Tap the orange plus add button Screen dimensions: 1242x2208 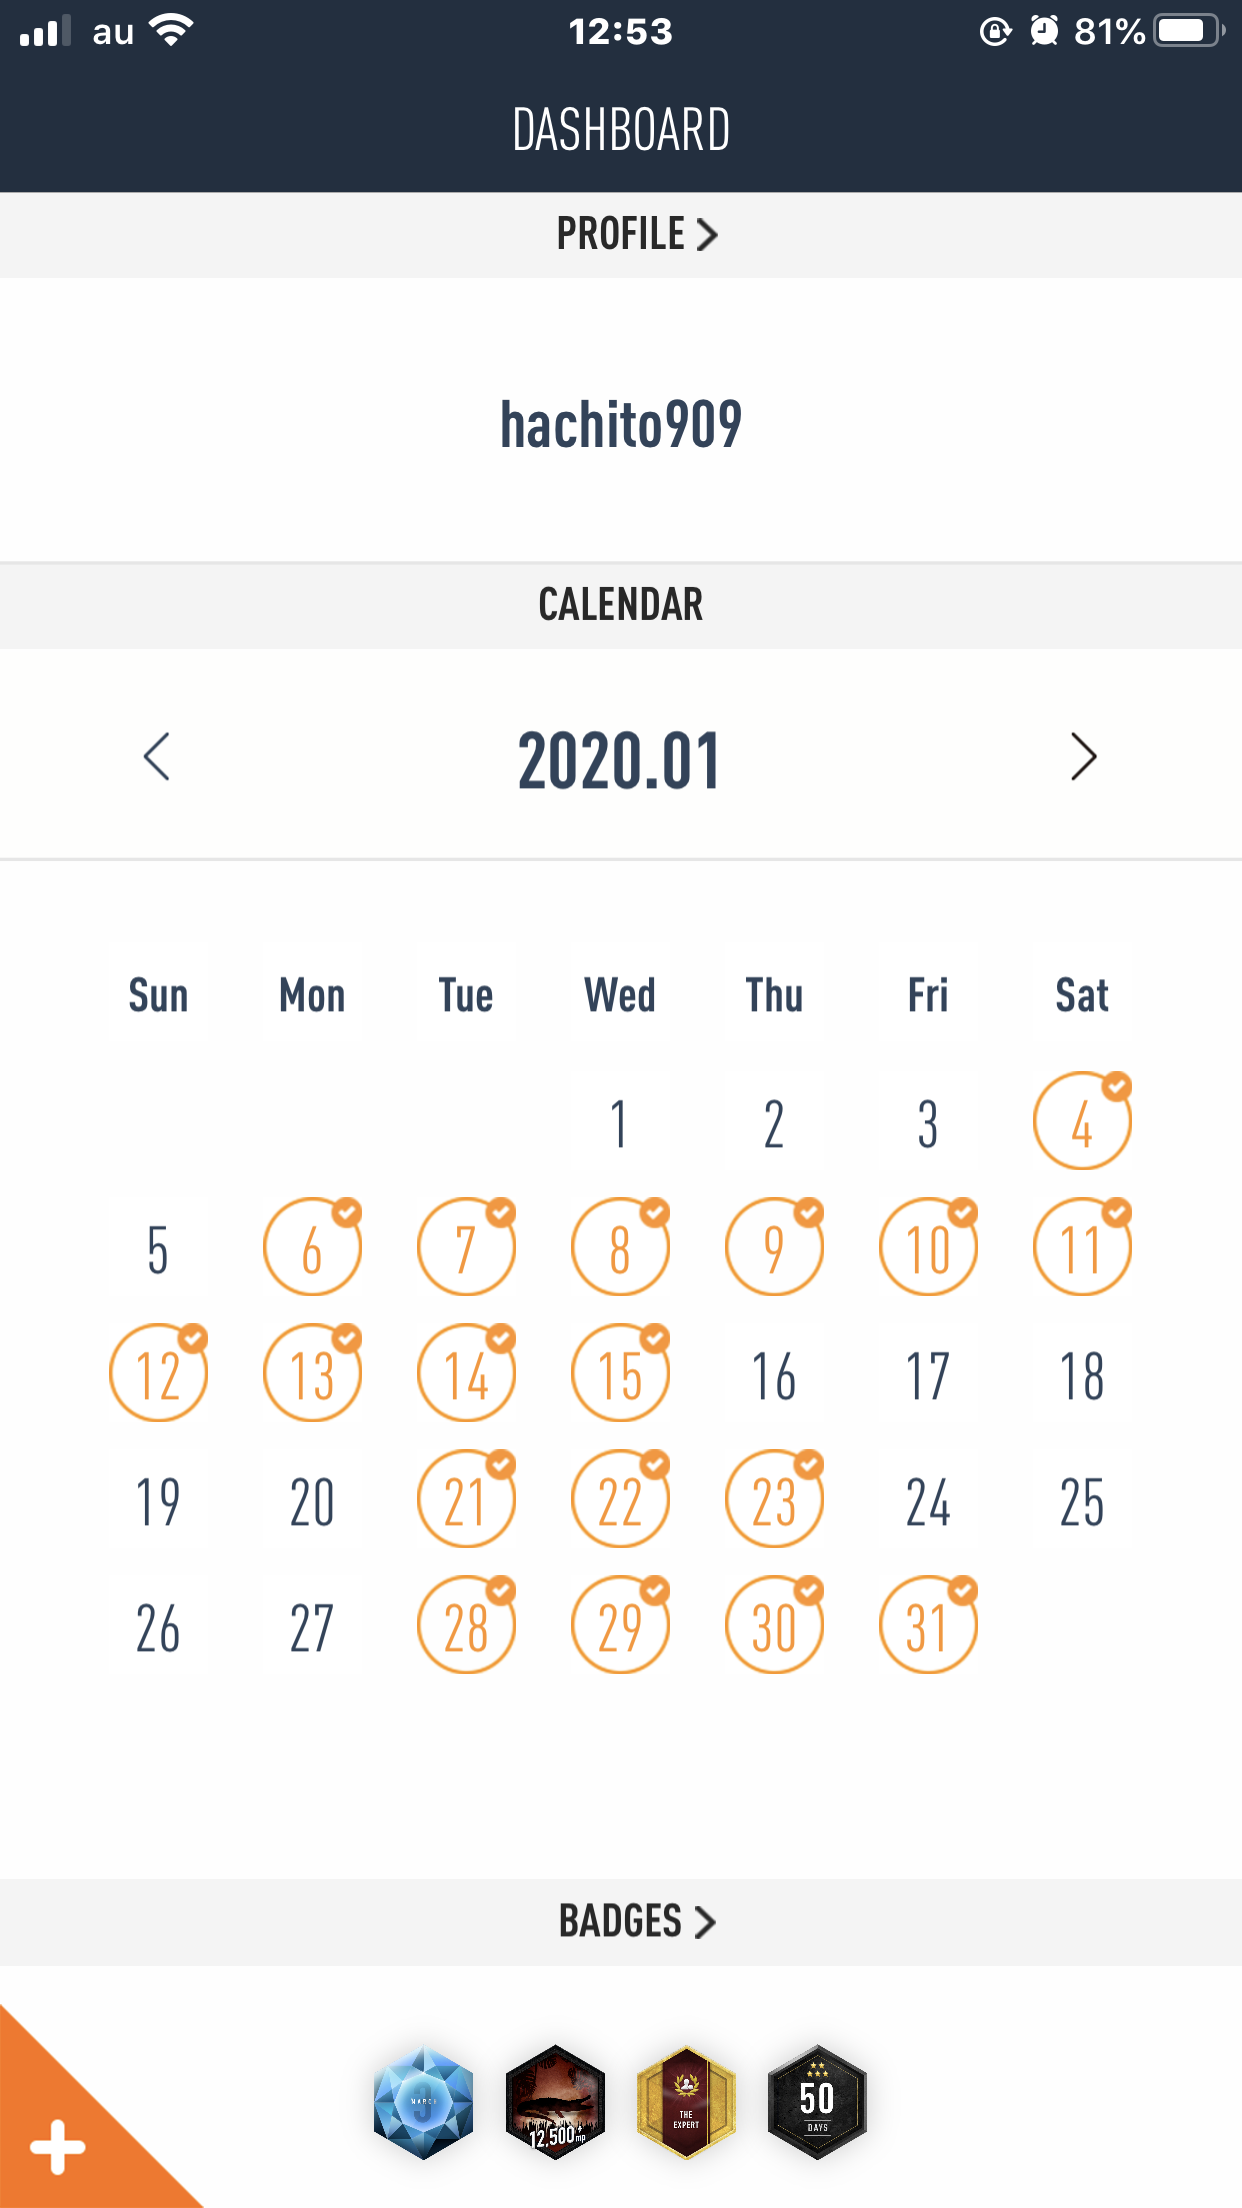(58, 2146)
